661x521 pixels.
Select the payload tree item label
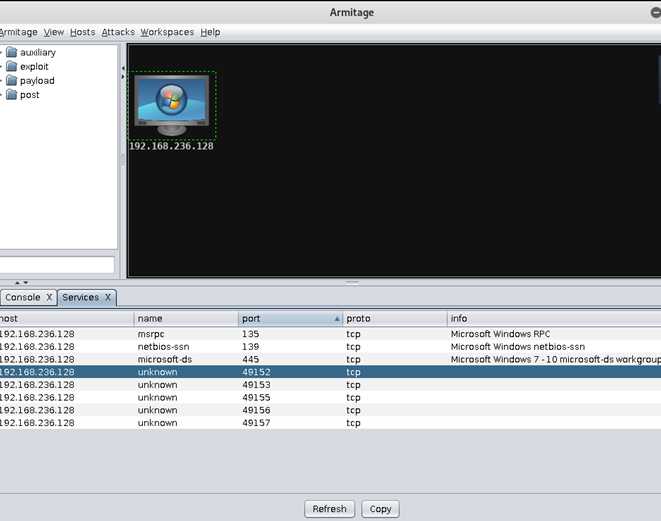click(37, 81)
